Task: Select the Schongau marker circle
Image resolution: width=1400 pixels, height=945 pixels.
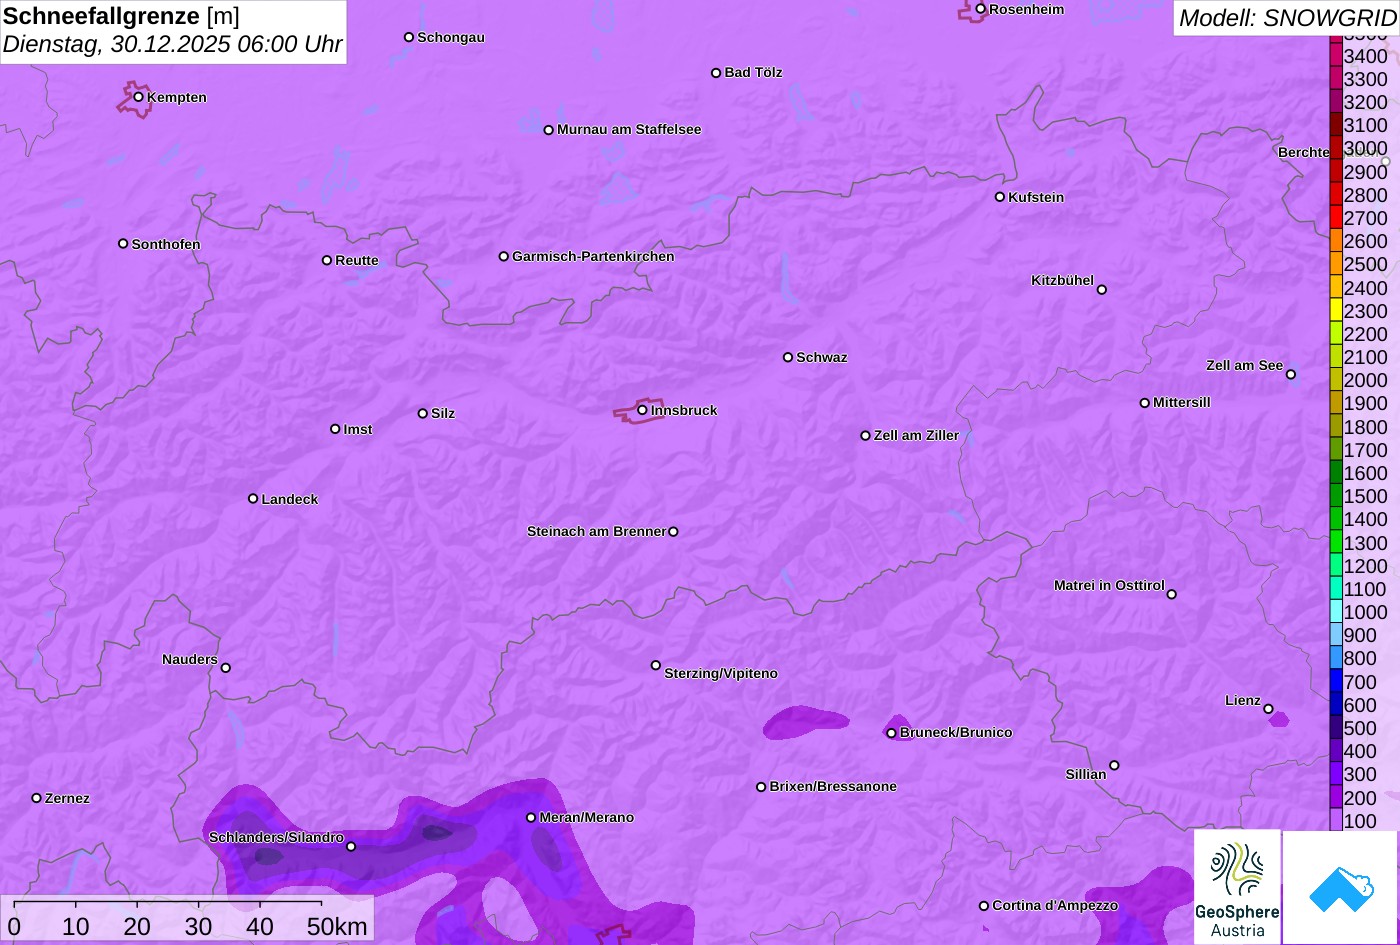Action: (409, 37)
